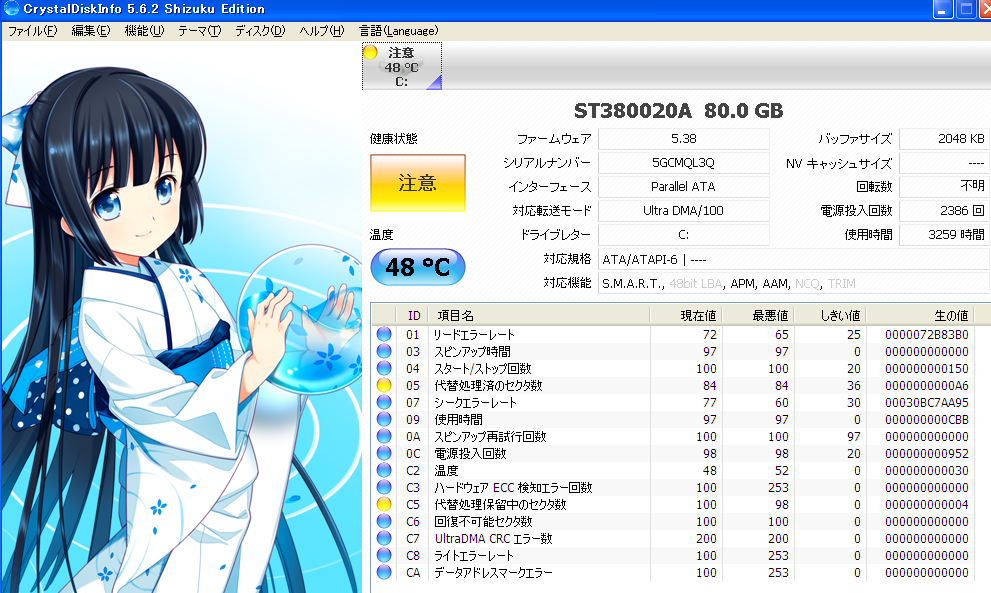Open the 機能(U) menu
This screenshot has width=991, height=593.
point(144,30)
